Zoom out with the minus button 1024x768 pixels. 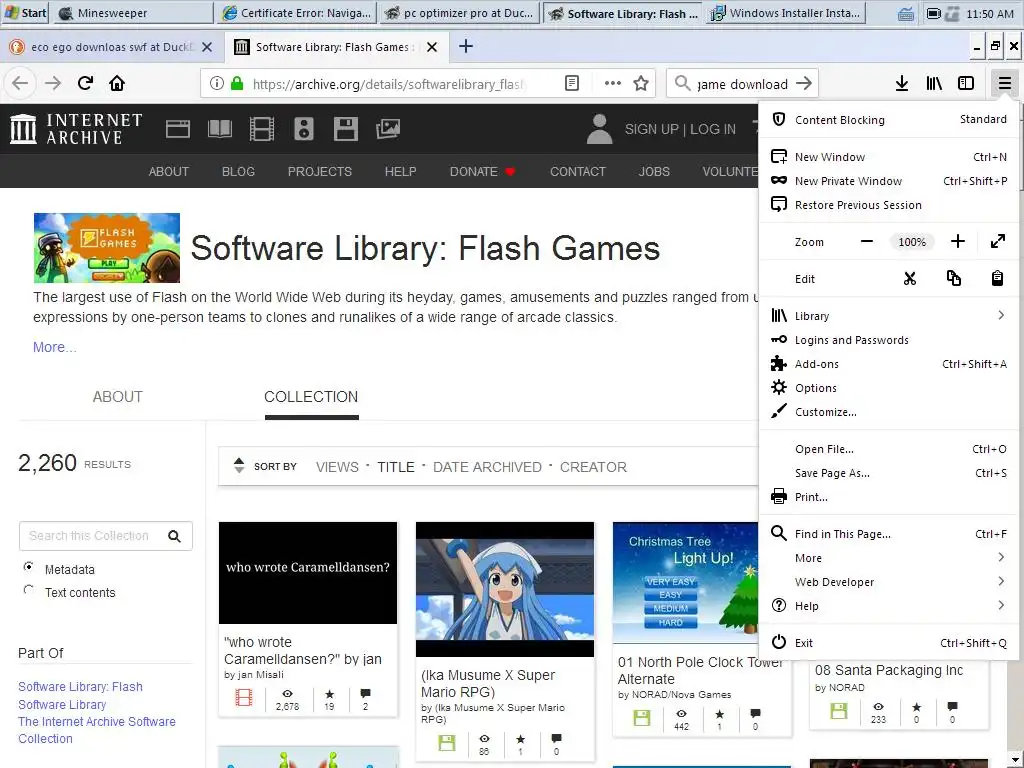(x=867, y=242)
